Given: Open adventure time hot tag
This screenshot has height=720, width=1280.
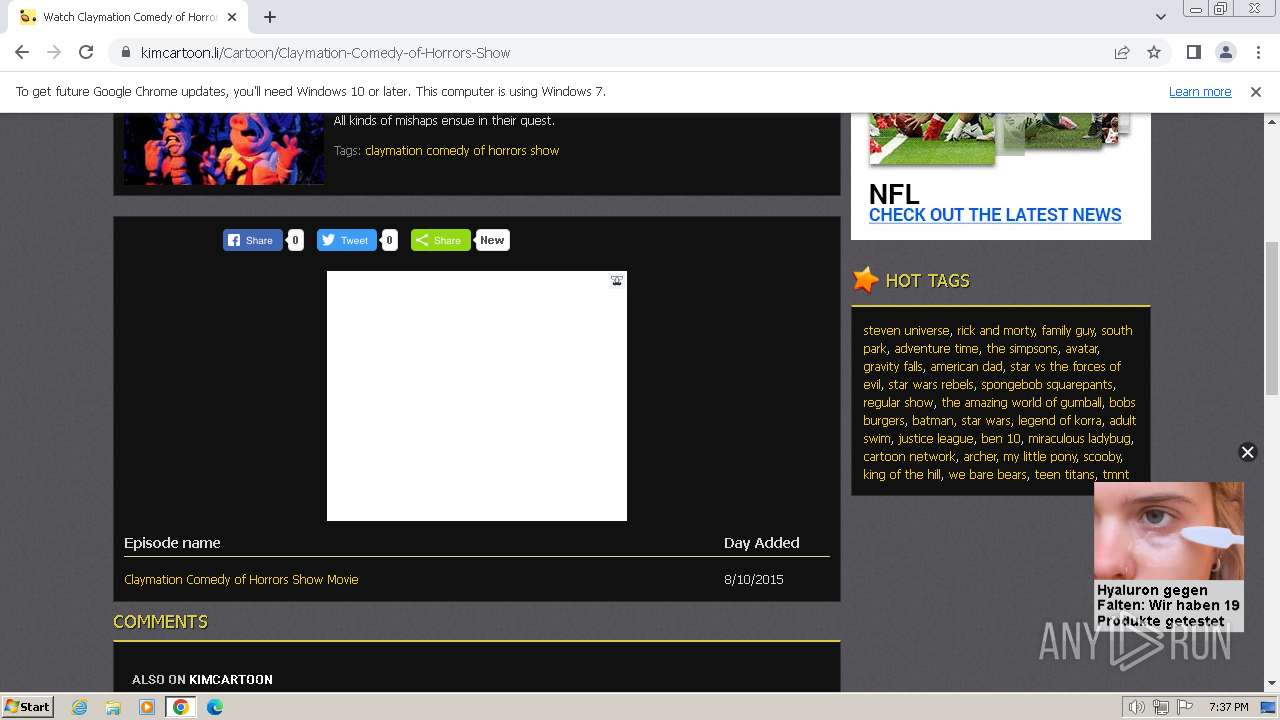Looking at the screenshot, I should 936,348.
